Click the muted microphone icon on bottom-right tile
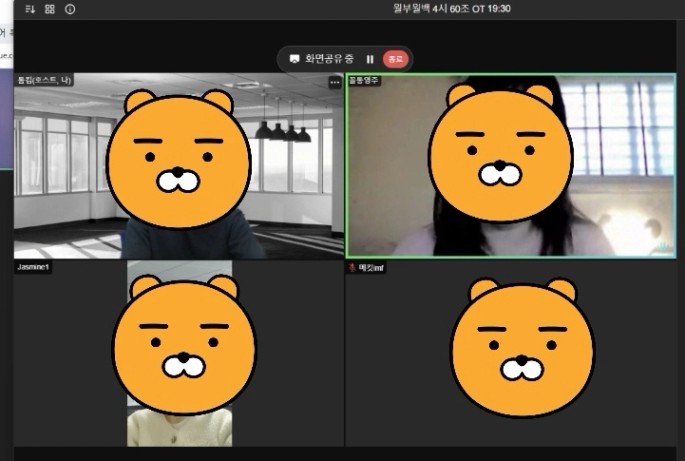The width and height of the screenshot is (685, 461). tap(352, 268)
